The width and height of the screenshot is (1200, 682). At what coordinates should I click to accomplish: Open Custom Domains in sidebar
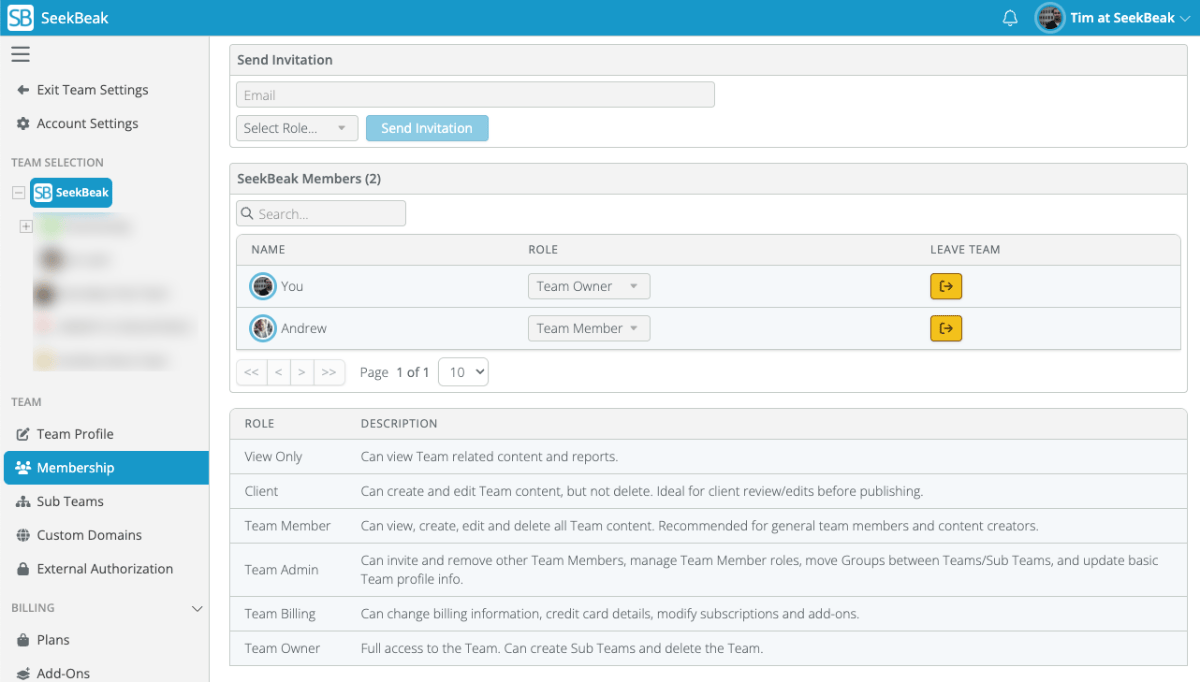[x=89, y=535]
